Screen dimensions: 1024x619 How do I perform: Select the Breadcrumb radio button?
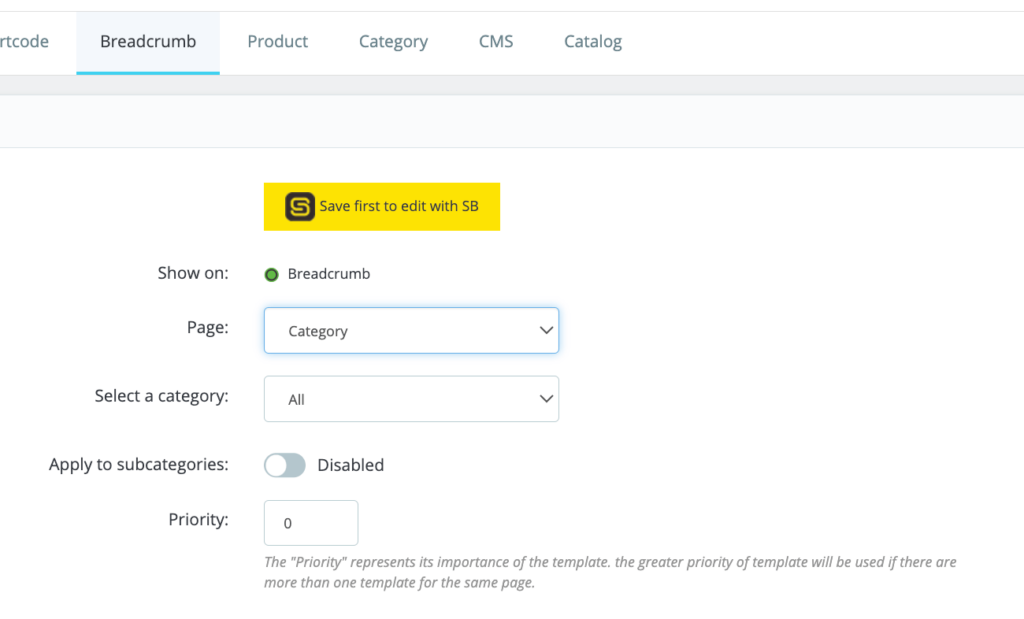271,274
